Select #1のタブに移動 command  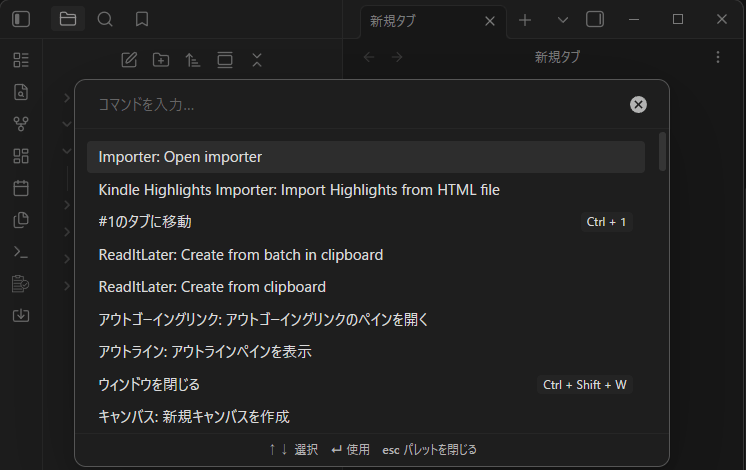[366, 222]
